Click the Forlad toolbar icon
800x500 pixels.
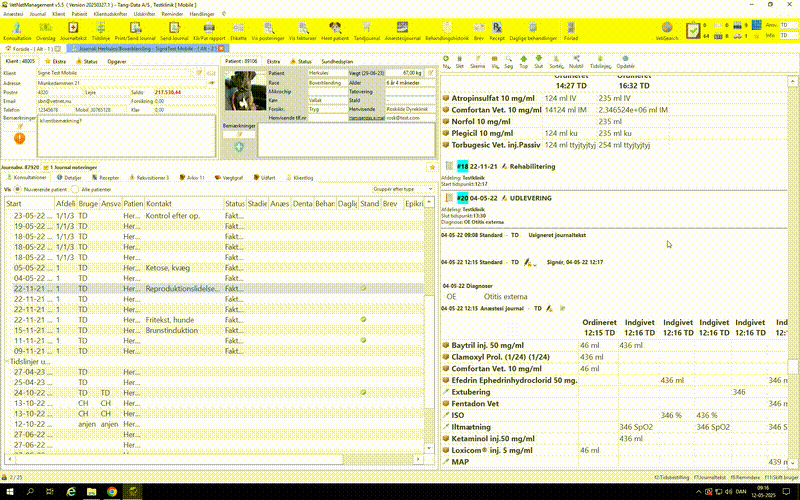(571, 31)
